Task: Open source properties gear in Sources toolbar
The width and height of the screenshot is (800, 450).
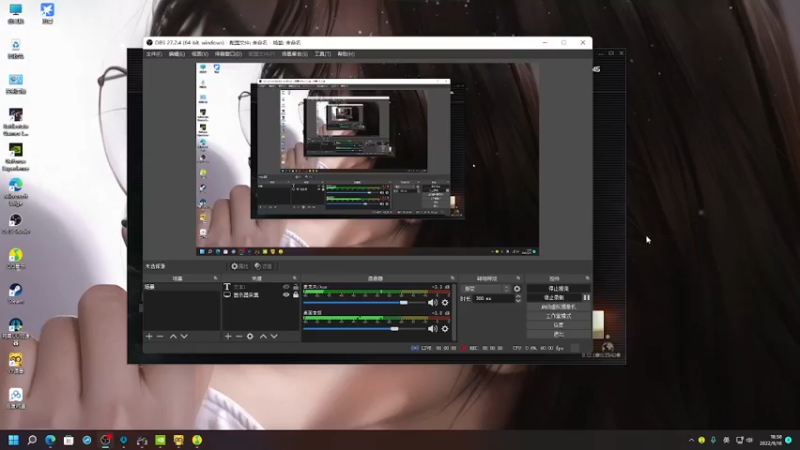Action: (250, 336)
